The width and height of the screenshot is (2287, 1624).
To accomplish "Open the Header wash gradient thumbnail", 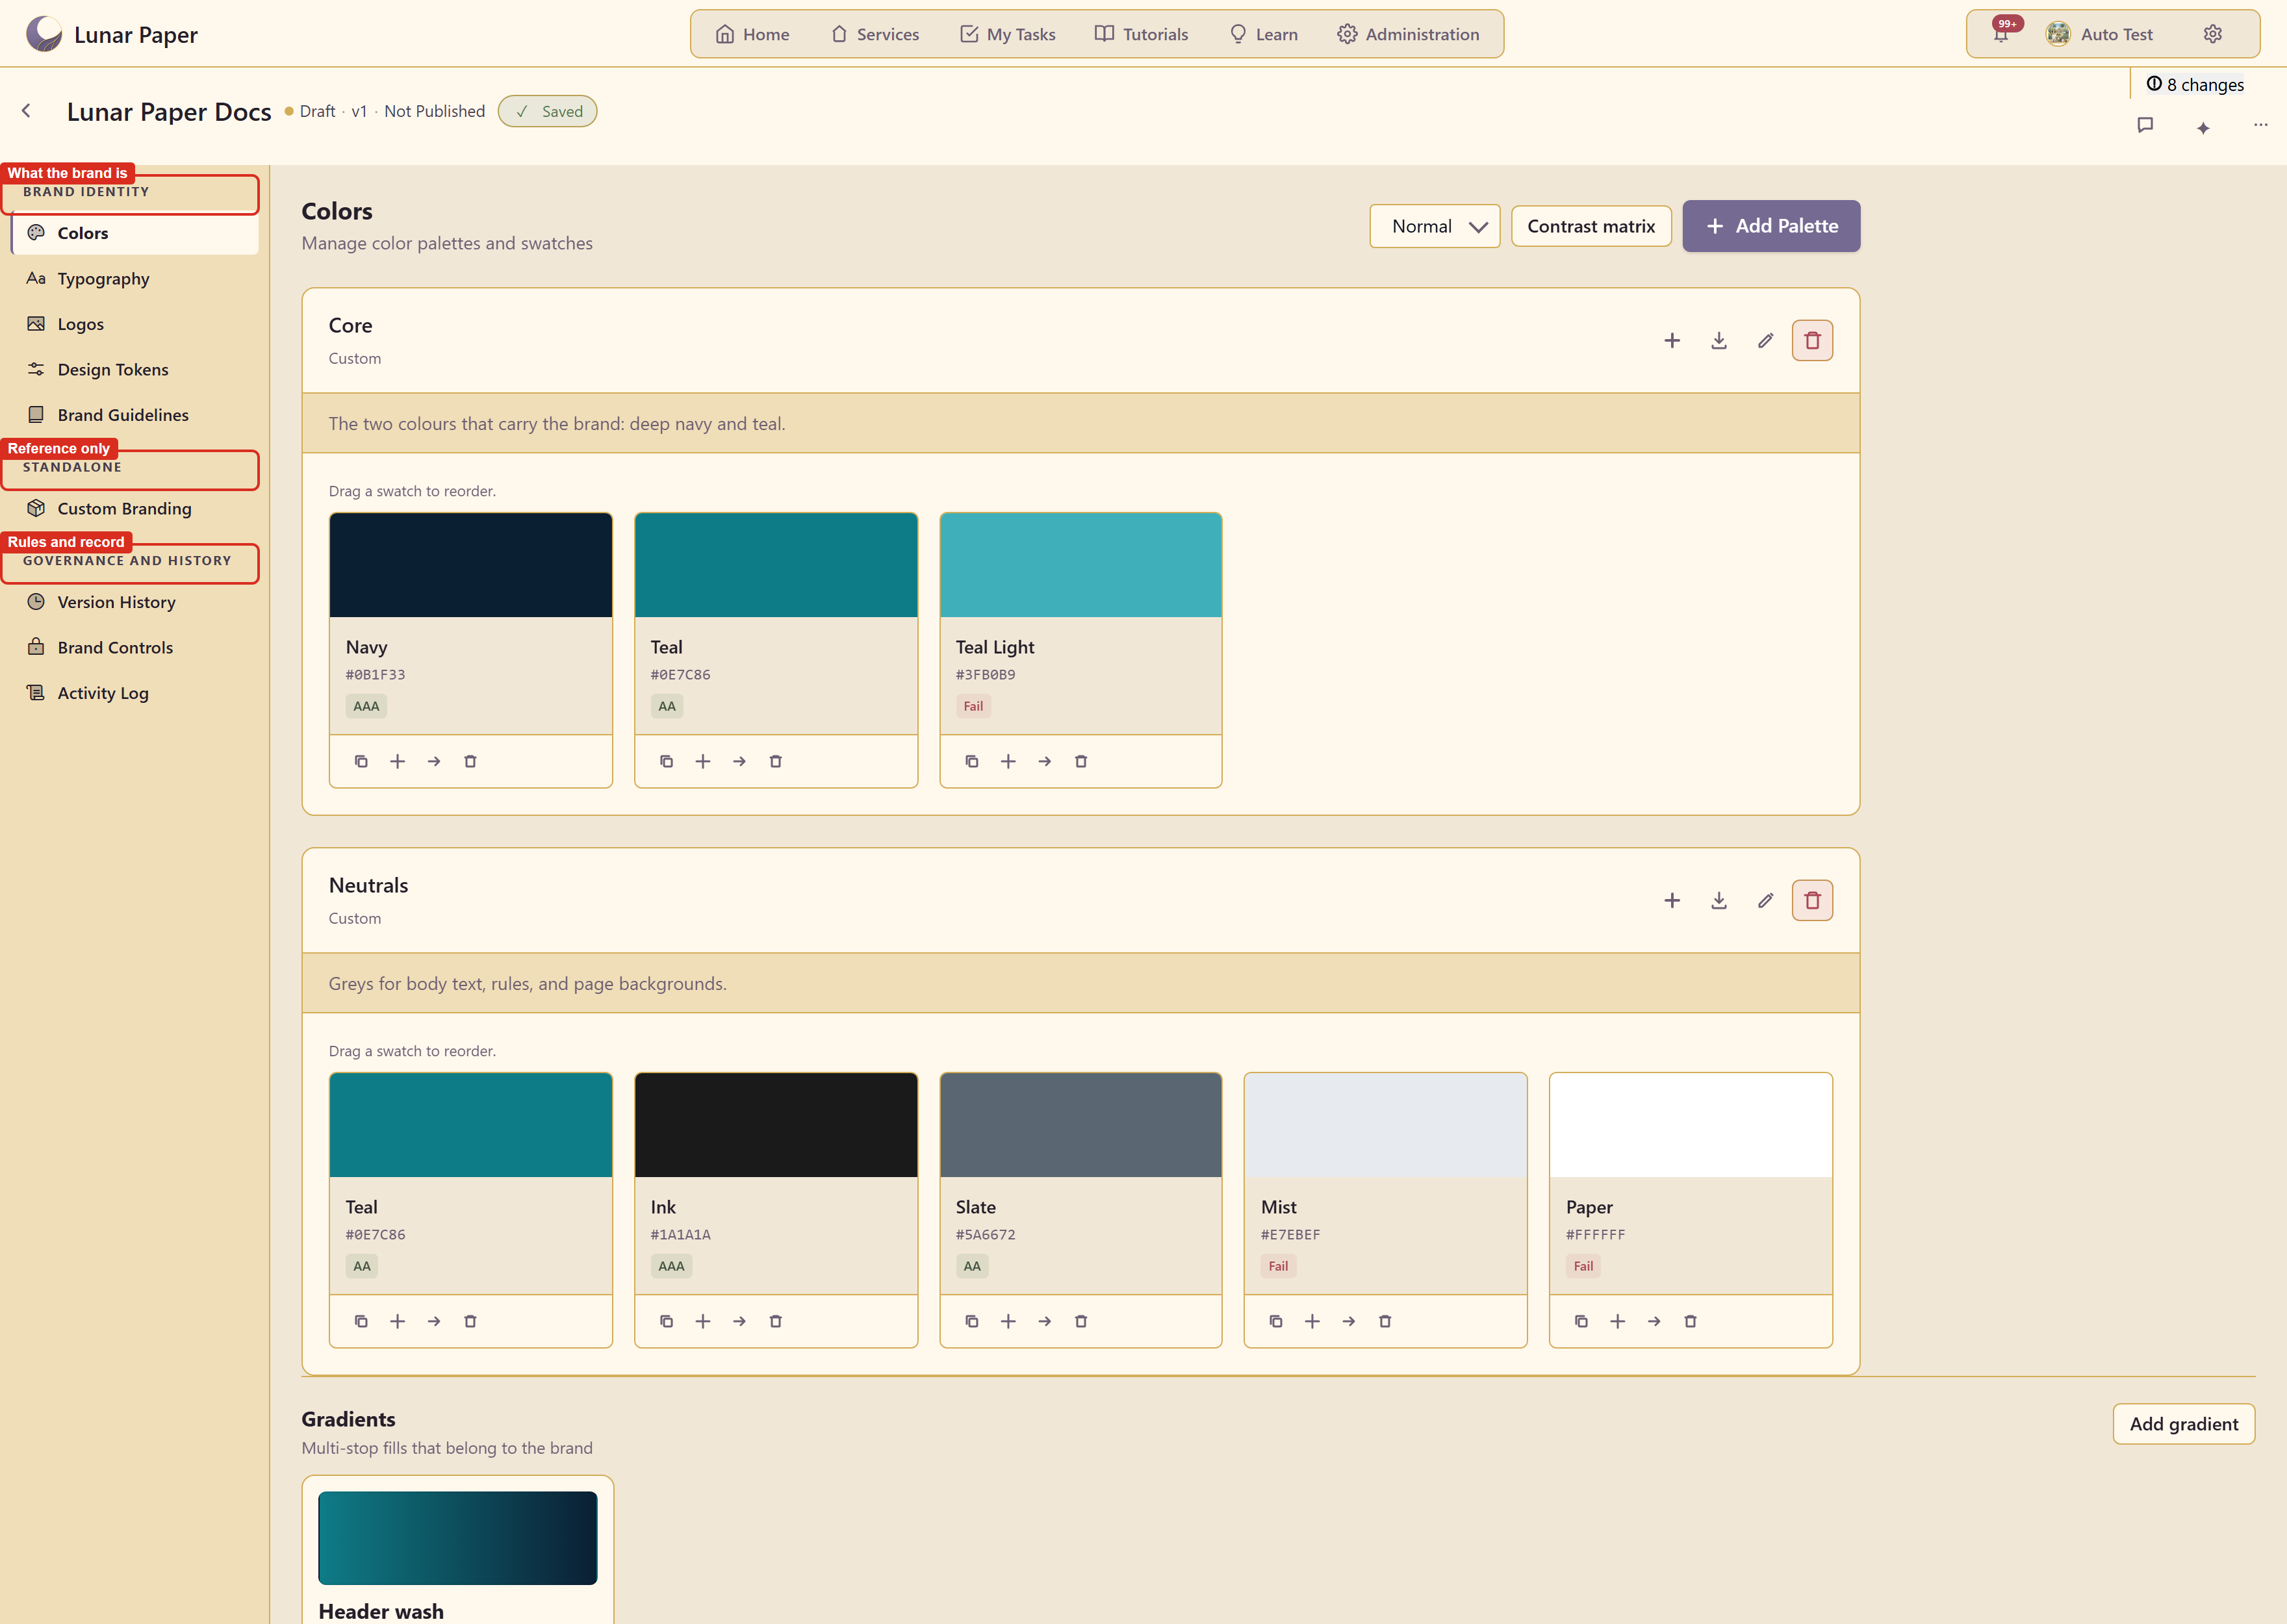I will tap(458, 1538).
